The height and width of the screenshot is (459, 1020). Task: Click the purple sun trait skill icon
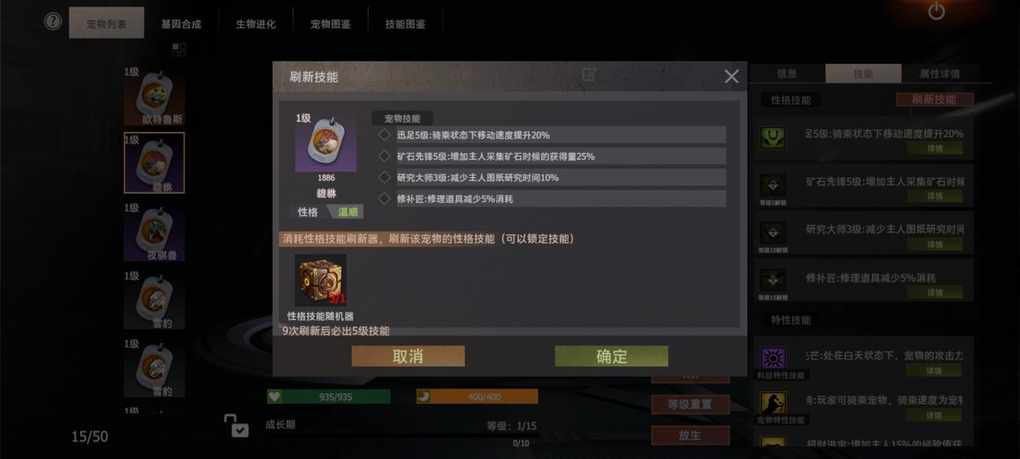click(773, 359)
